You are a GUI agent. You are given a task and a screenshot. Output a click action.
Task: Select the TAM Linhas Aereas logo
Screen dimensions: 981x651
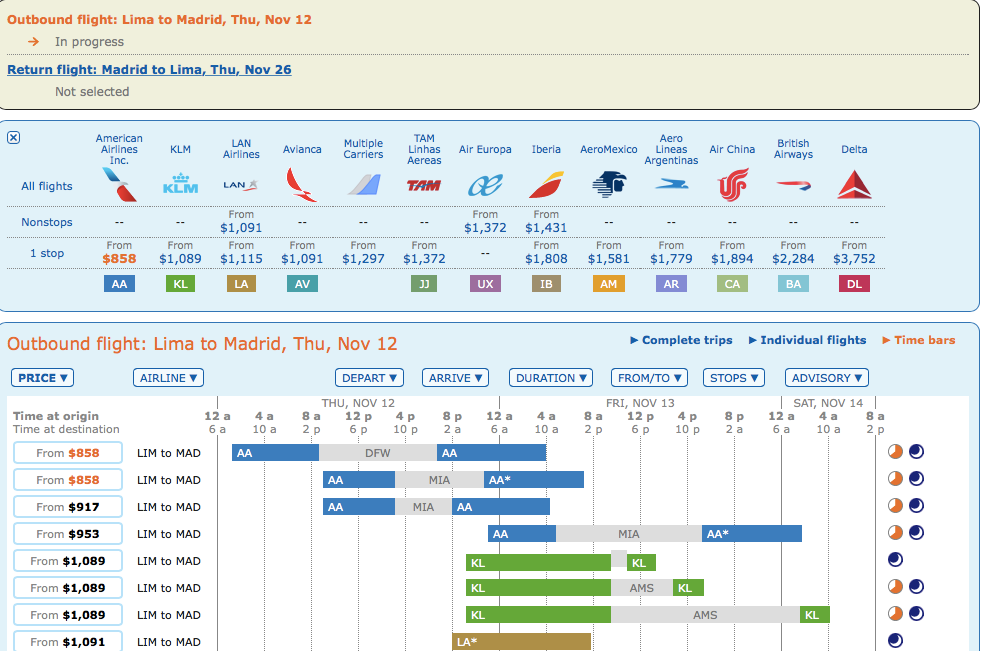[x=424, y=185]
